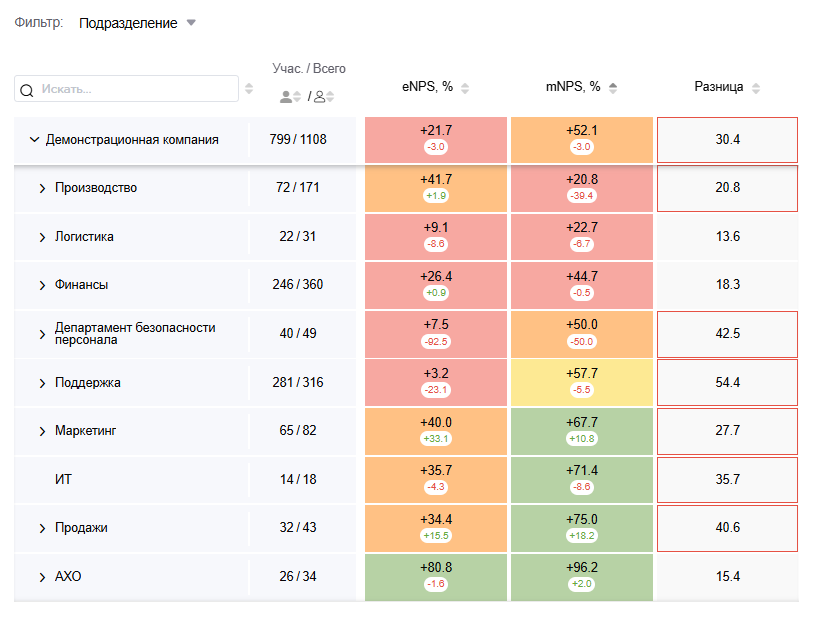Collapse the Демонстрационная компания row
This screenshot has height=620, width=833.
click(34, 140)
